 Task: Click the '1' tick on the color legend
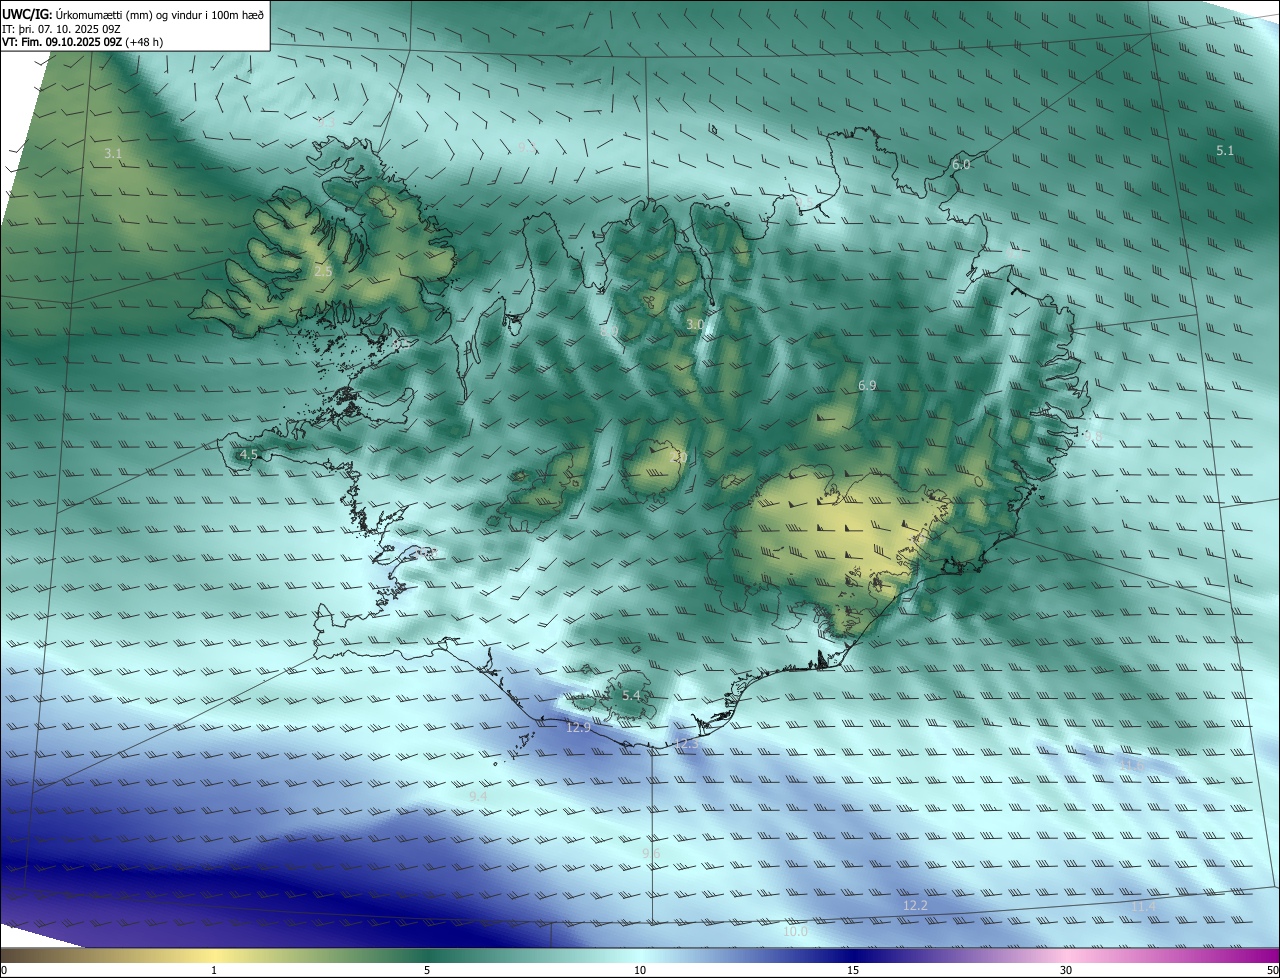click(x=214, y=970)
